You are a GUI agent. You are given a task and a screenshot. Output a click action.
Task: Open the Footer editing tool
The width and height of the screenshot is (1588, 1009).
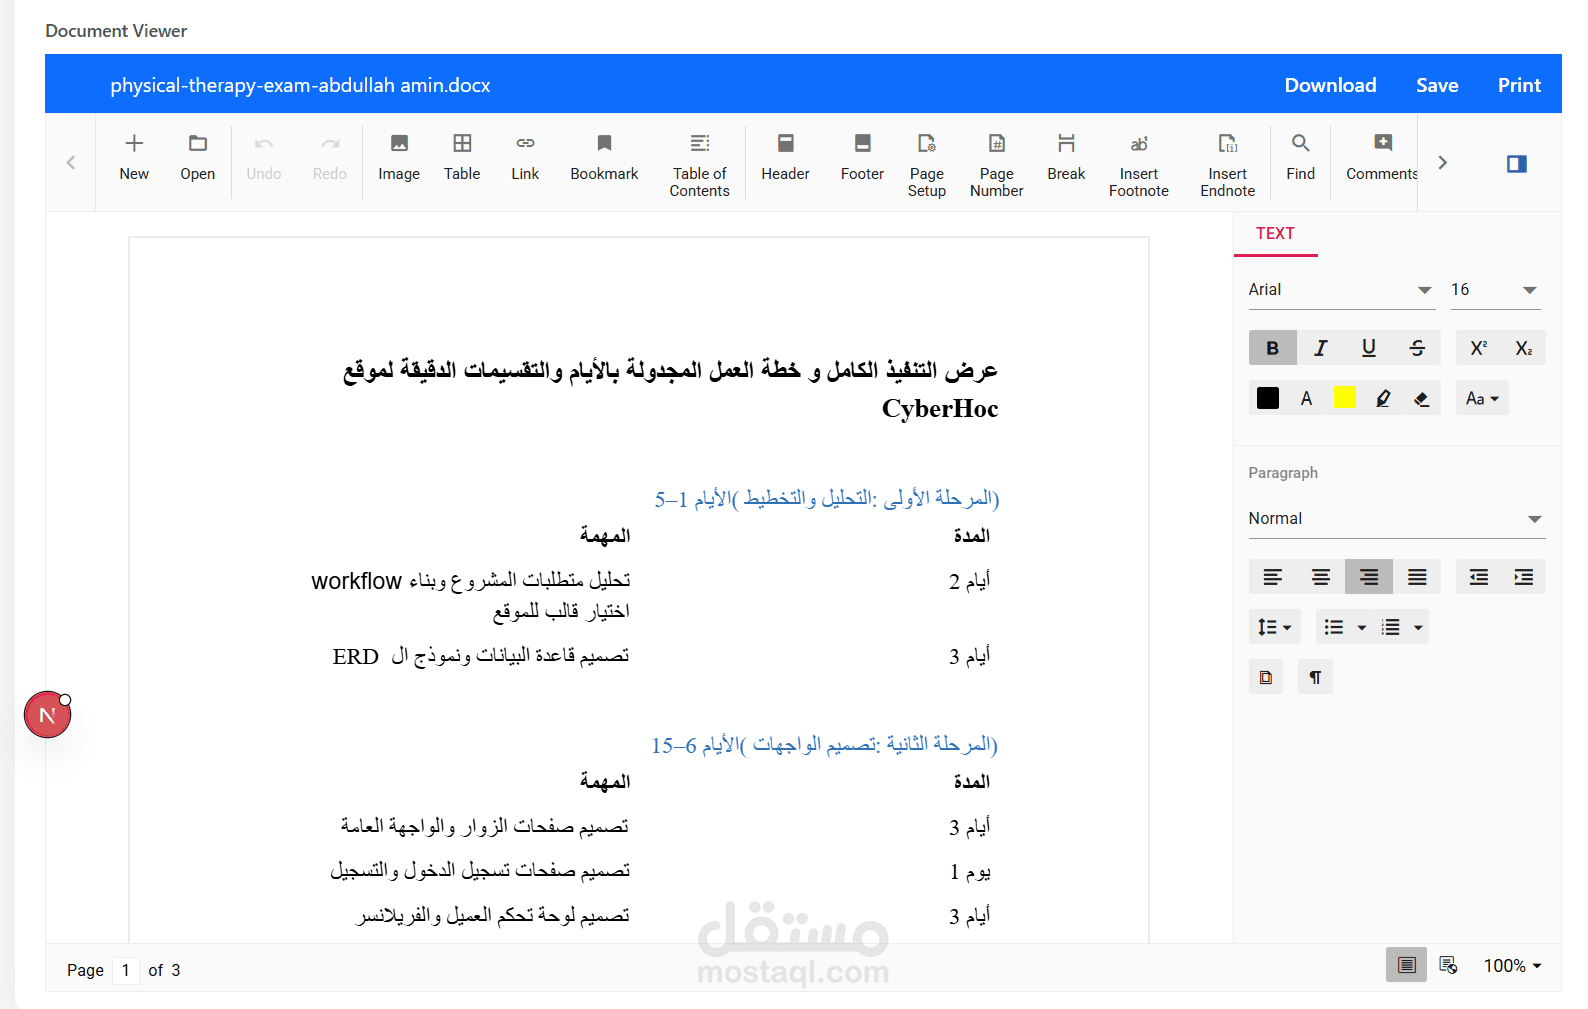coord(862,158)
